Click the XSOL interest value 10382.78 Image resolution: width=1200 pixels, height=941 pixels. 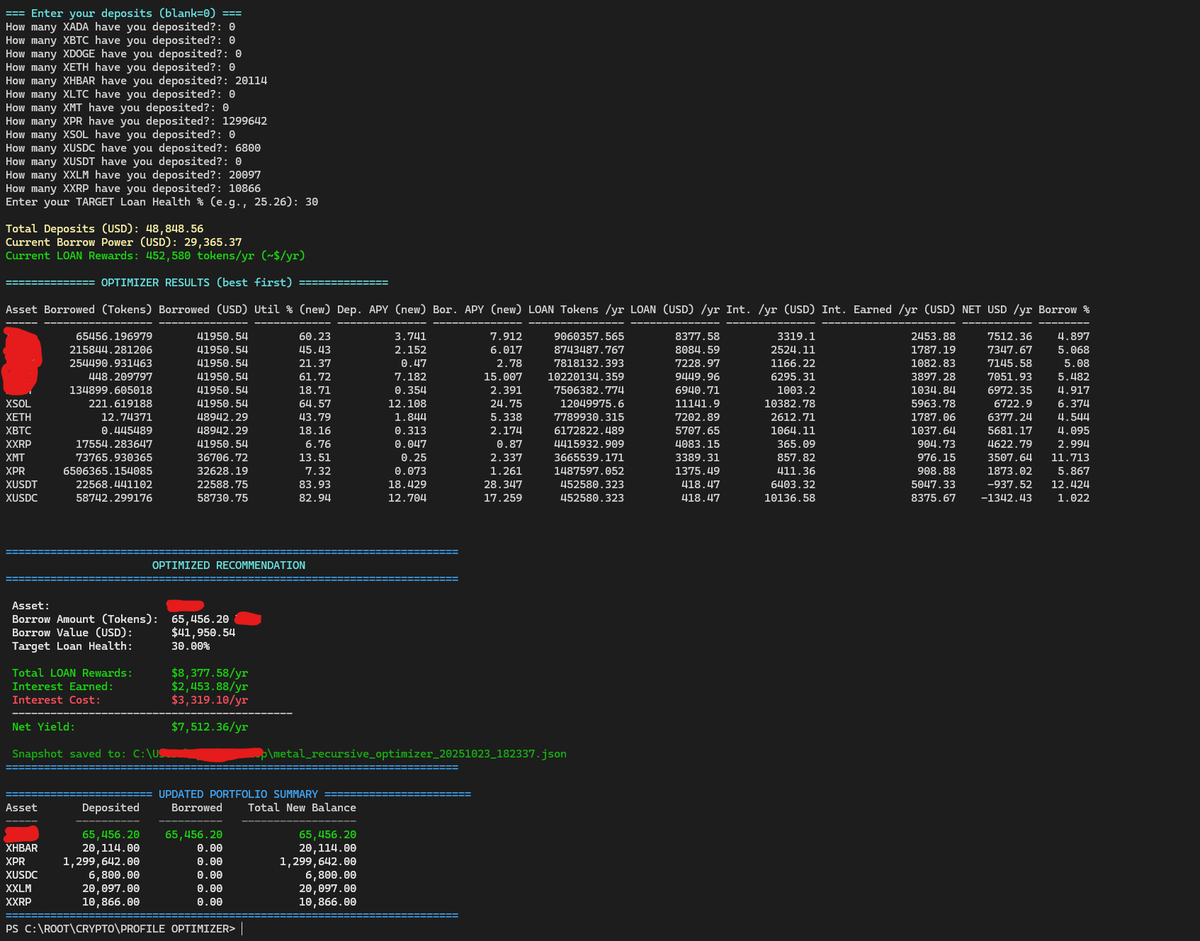tap(789, 403)
